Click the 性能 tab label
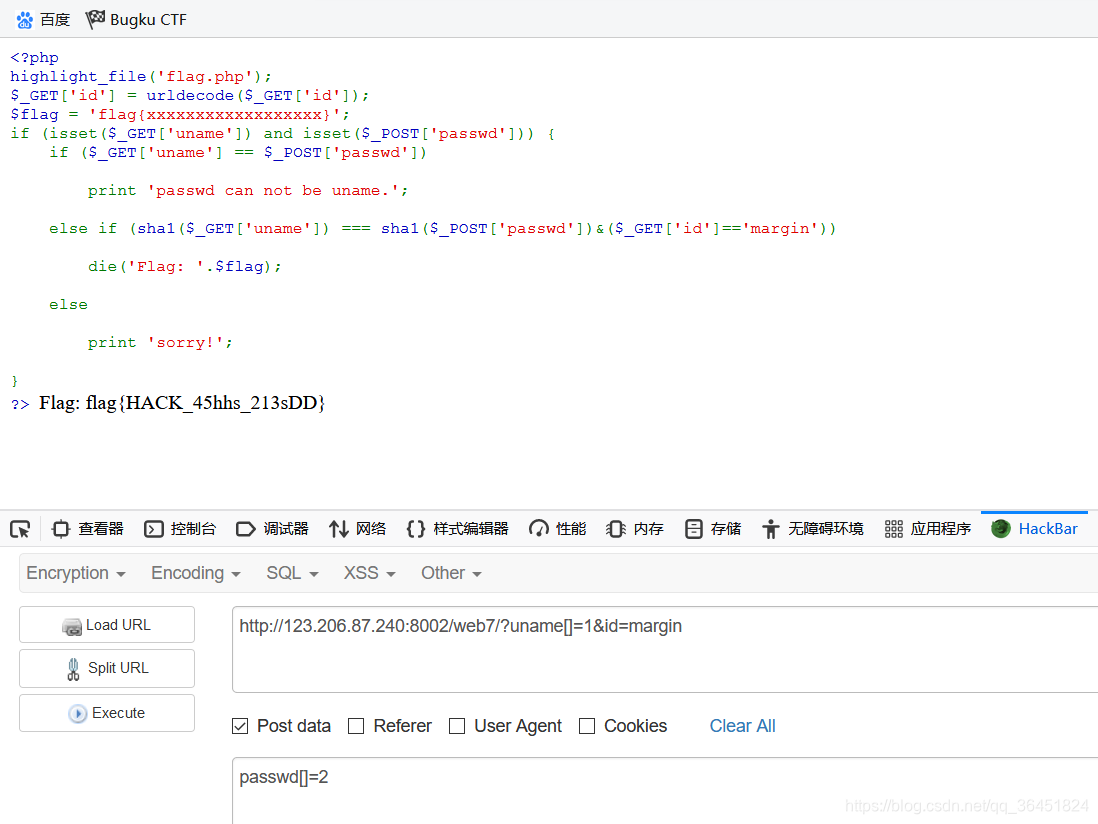1098x824 pixels. coord(571,529)
